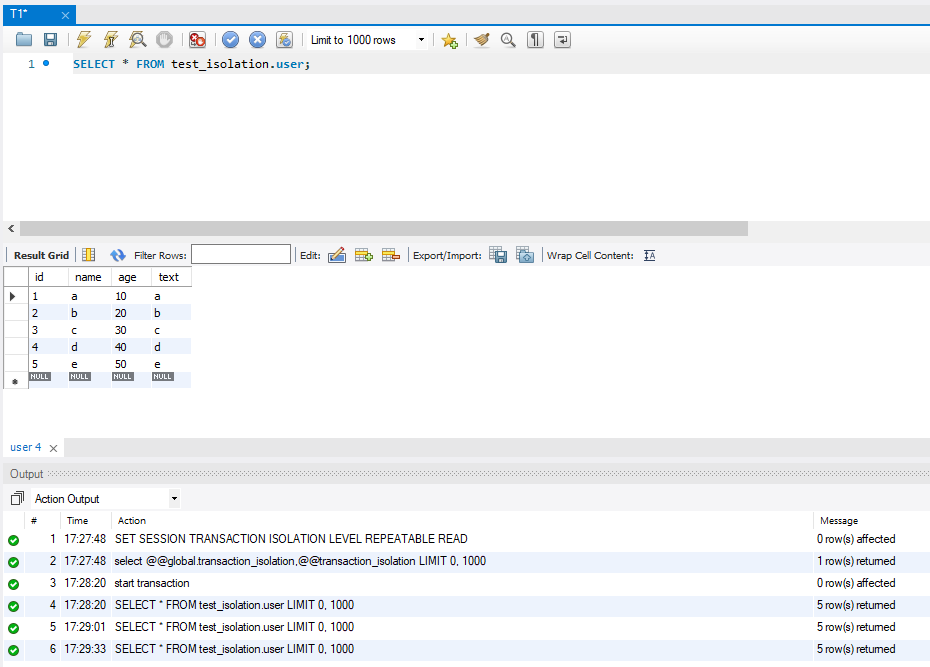
Task: Select the Result Grid label
Action: click(x=42, y=256)
